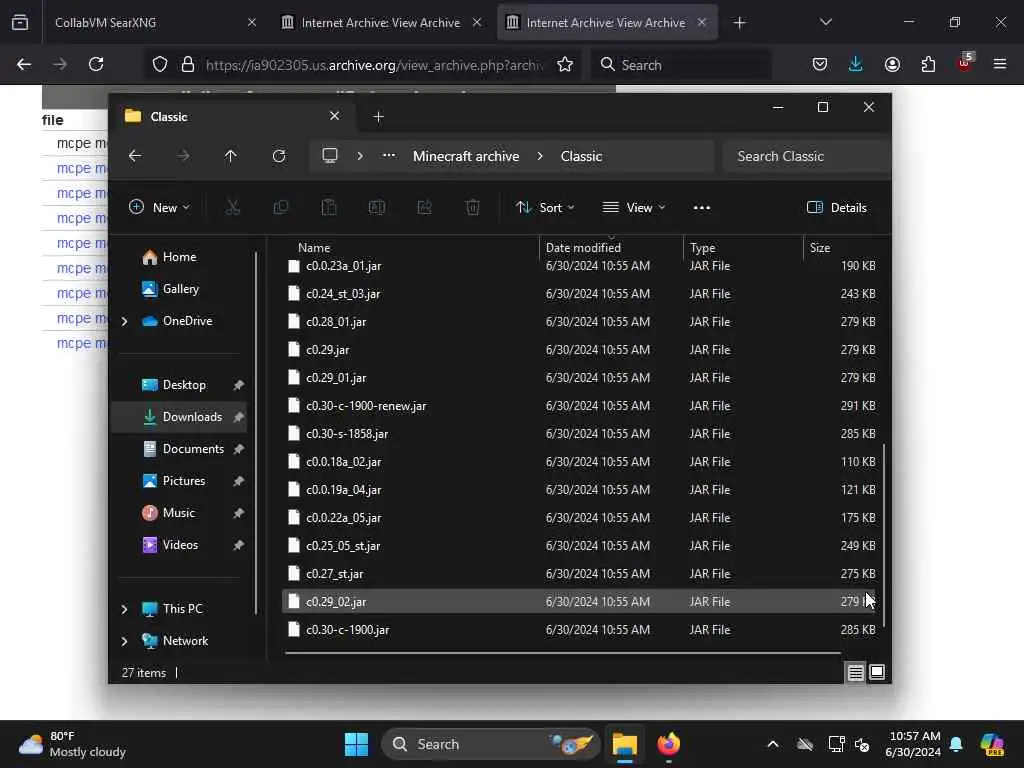Expand OneDrive in navigation pane
The image size is (1024, 768).
124,321
